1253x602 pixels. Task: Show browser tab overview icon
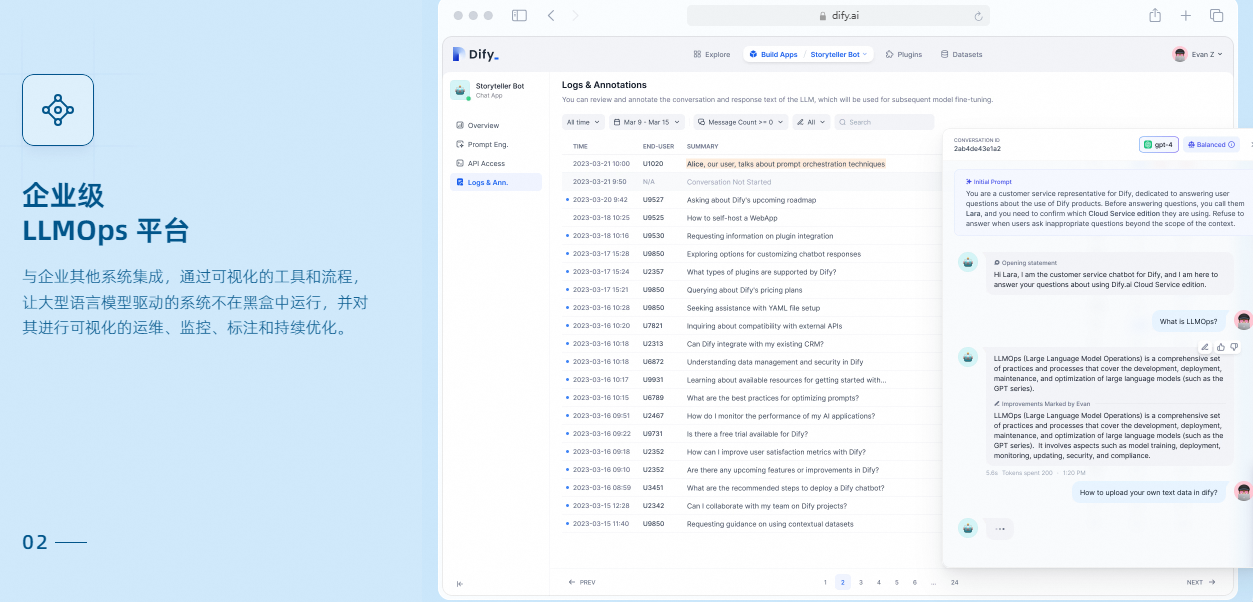coord(1217,15)
